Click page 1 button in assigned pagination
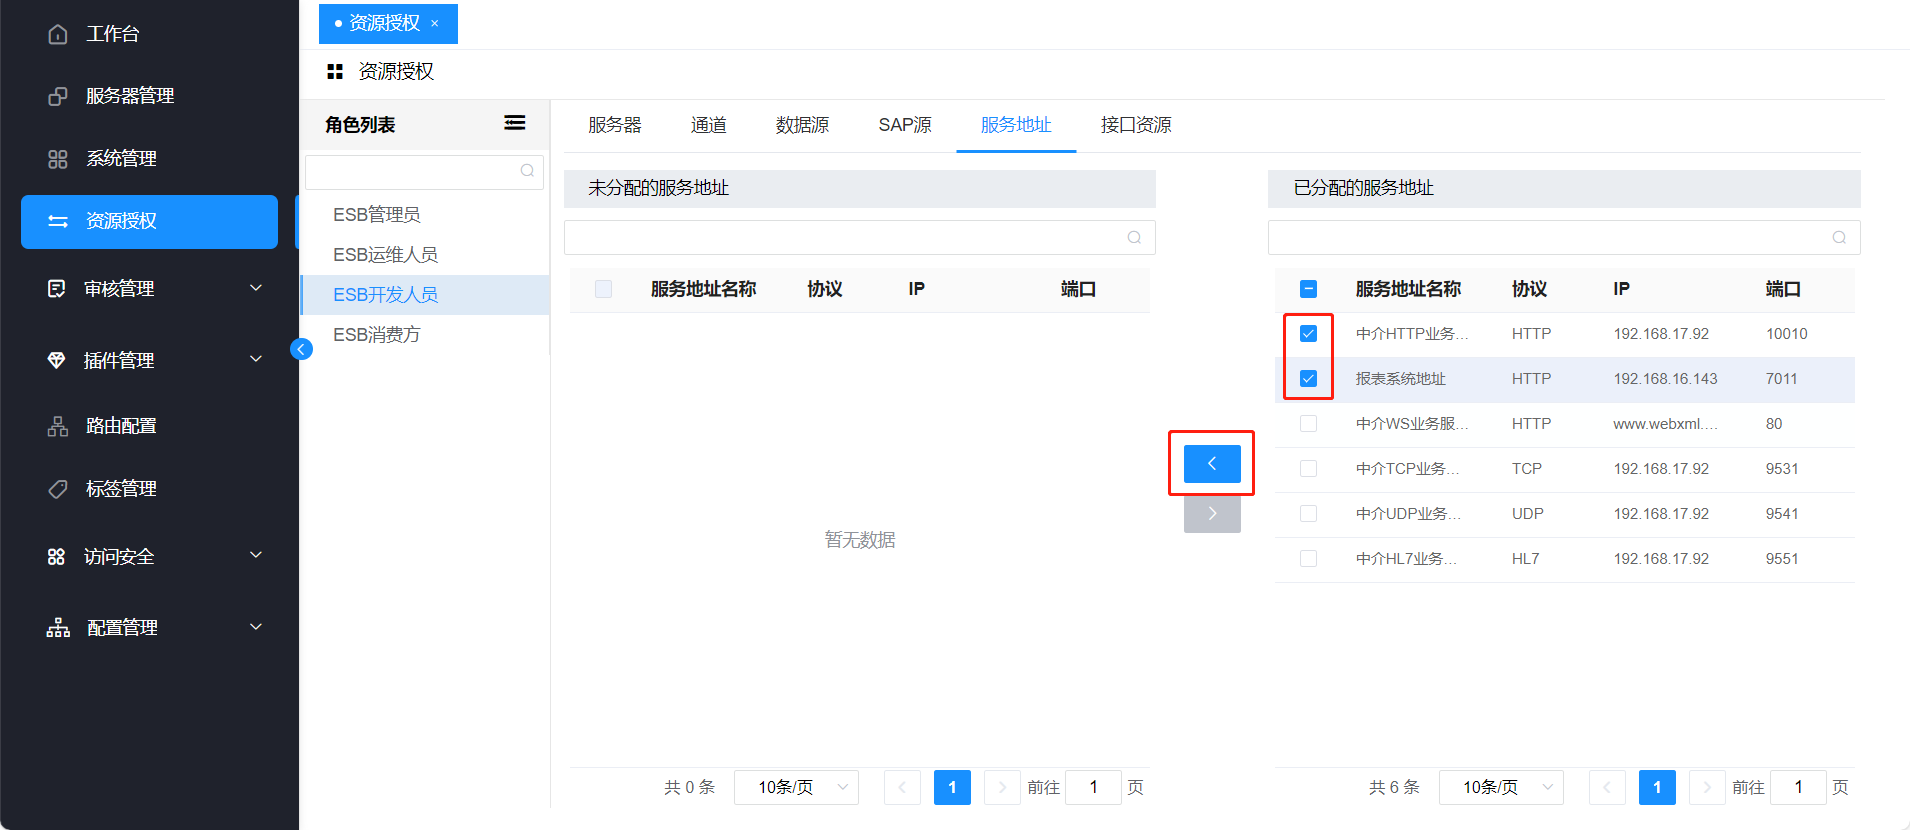The height and width of the screenshot is (830, 1910). (1657, 788)
